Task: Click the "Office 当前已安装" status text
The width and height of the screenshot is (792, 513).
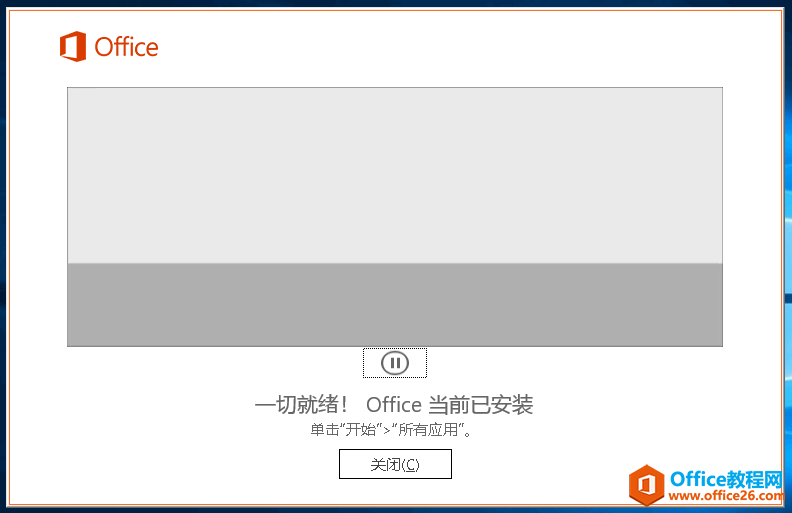Action: tap(450, 405)
